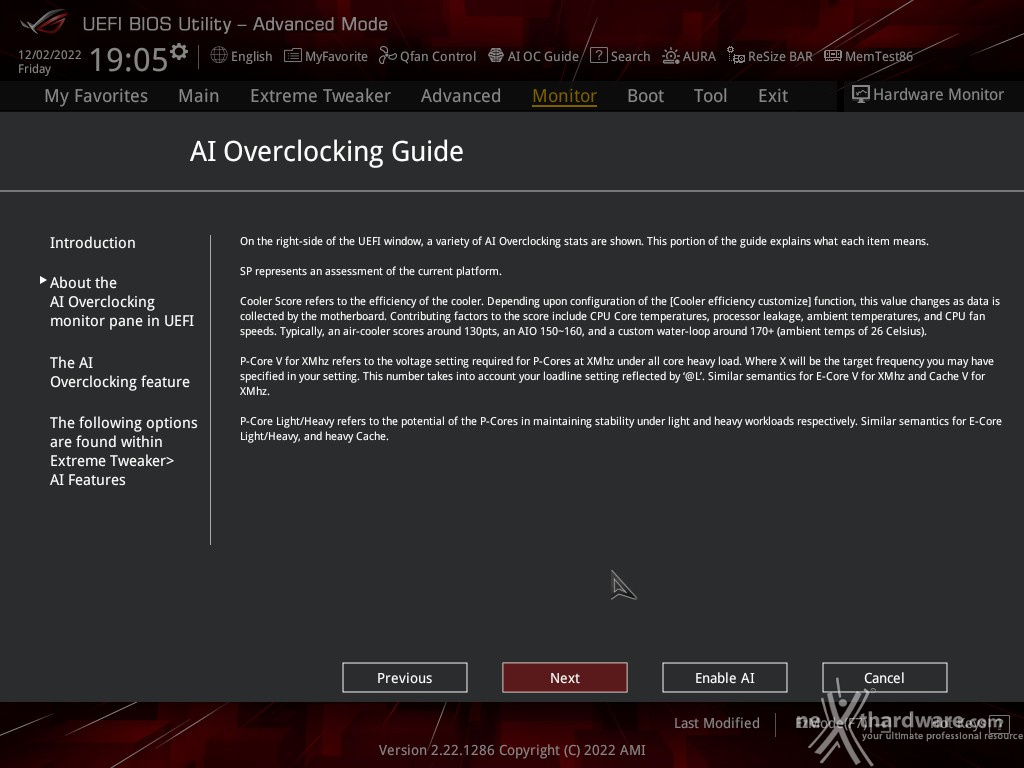
Task: Toggle the ReSize BAR option
Action: [770, 56]
